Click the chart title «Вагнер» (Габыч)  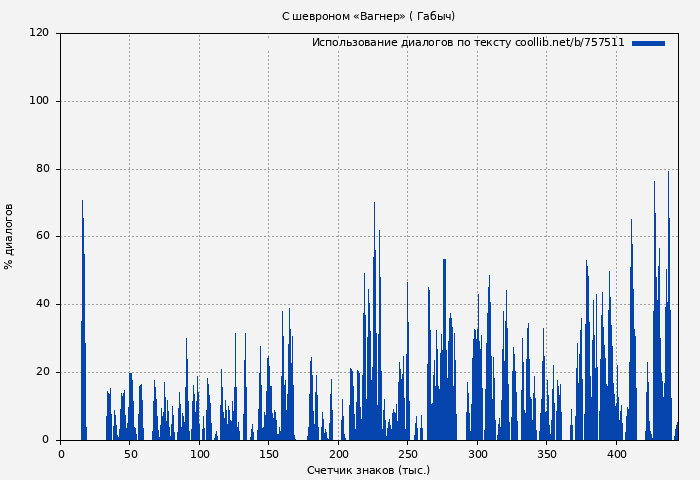coord(368,16)
